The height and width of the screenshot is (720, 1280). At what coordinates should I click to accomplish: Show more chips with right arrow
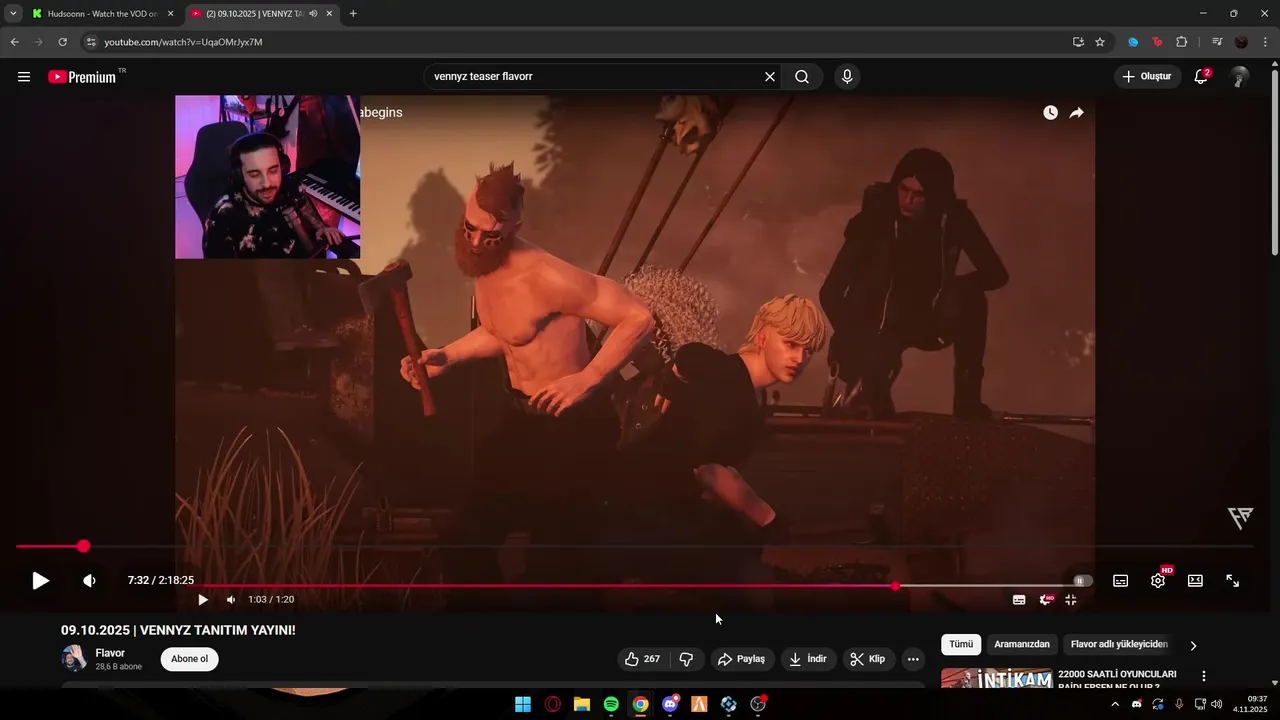click(x=1193, y=646)
